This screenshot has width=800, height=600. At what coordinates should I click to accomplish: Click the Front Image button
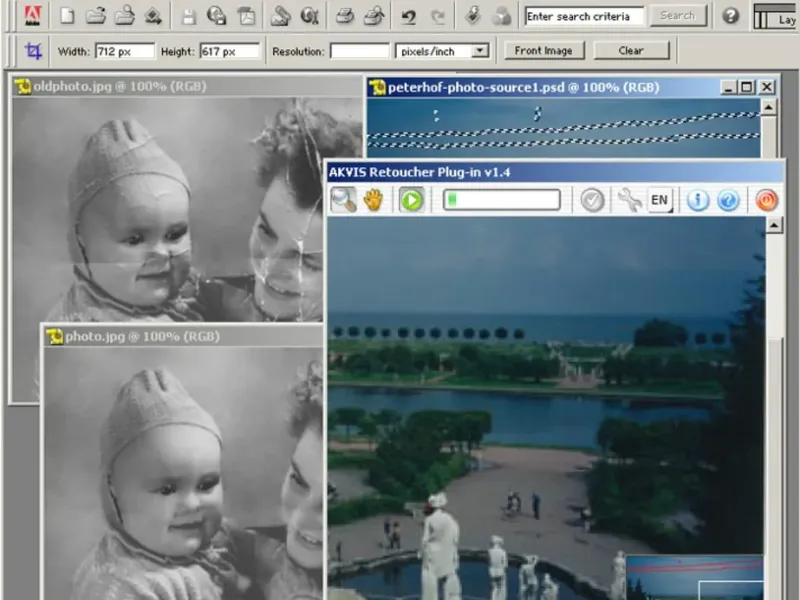[544, 50]
